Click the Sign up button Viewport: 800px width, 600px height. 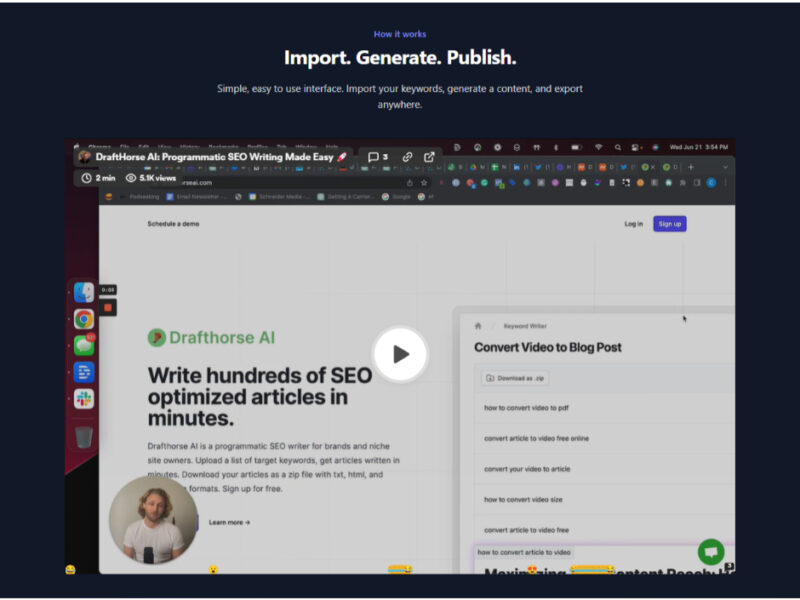click(669, 224)
